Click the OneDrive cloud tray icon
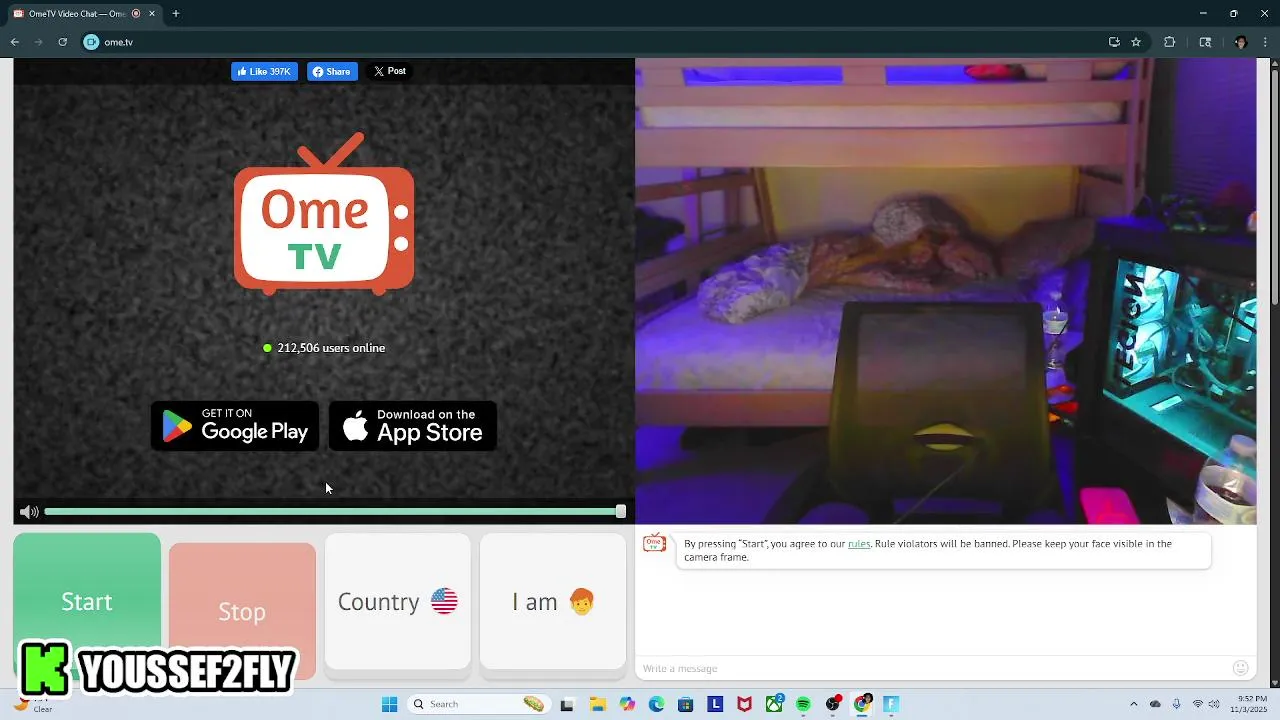This screenshot has width=1280, height=720. [1155, 704]
